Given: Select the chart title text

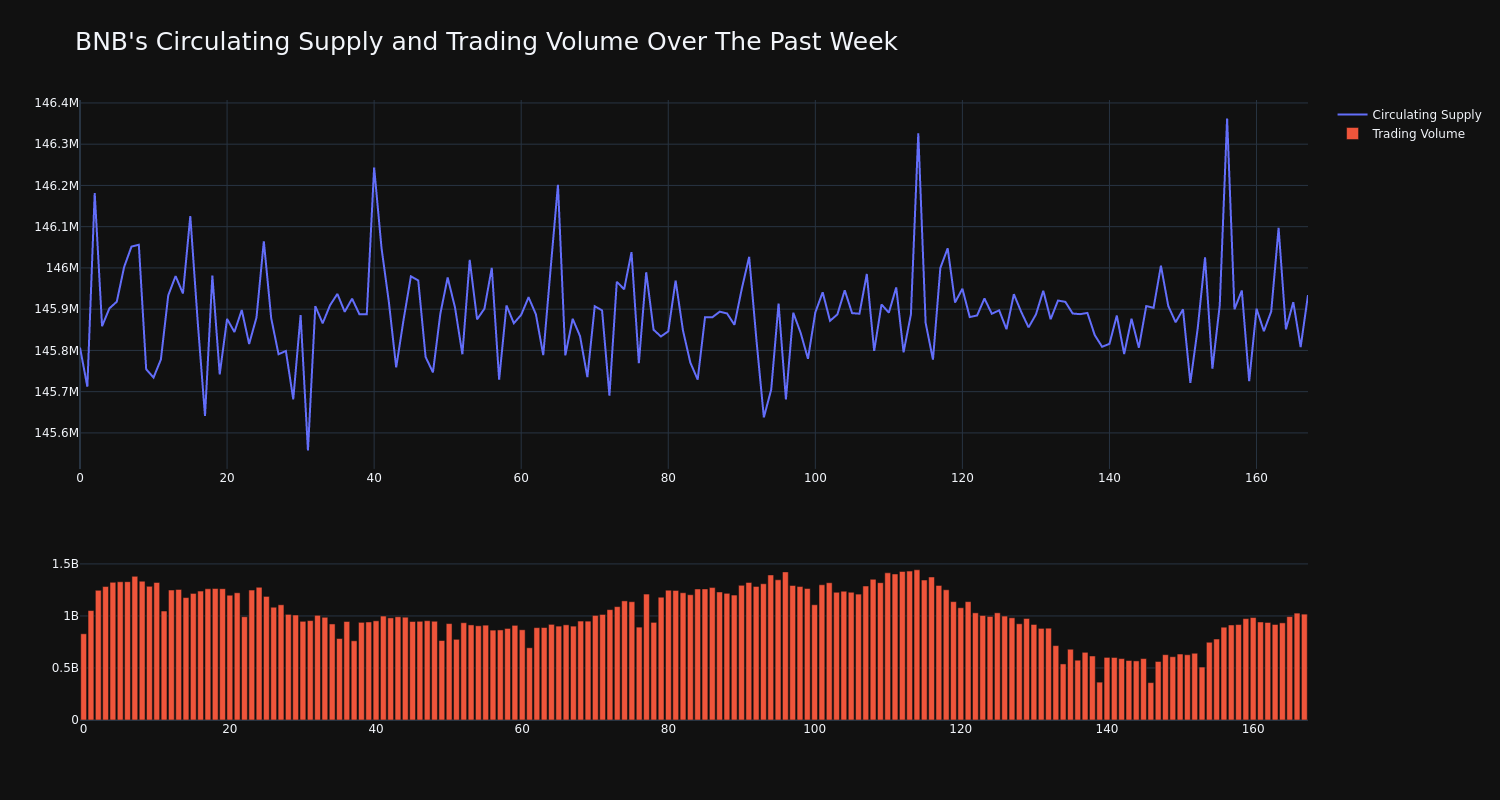Looking at the screenshot, I should click(486, 42).
